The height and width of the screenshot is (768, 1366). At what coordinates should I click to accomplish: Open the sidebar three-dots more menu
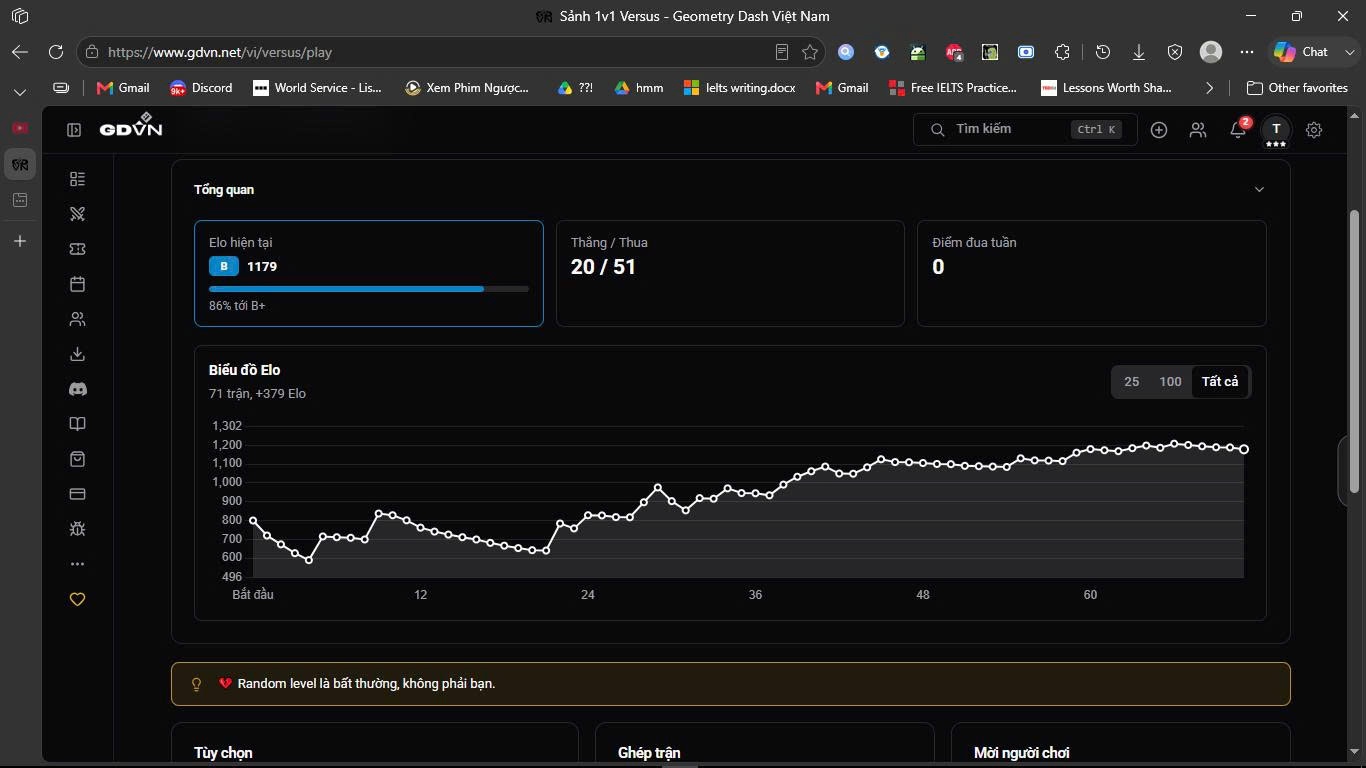[77, 564]
